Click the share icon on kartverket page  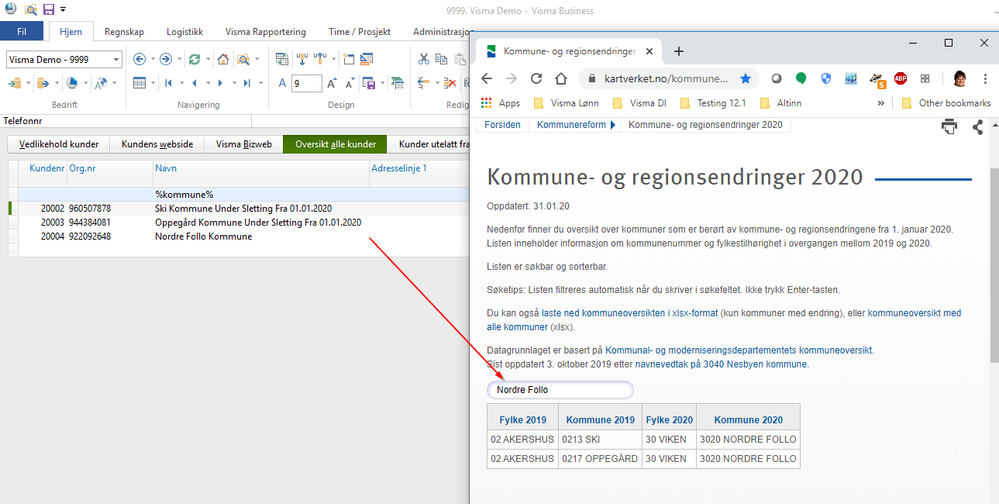tap(978, 127)
